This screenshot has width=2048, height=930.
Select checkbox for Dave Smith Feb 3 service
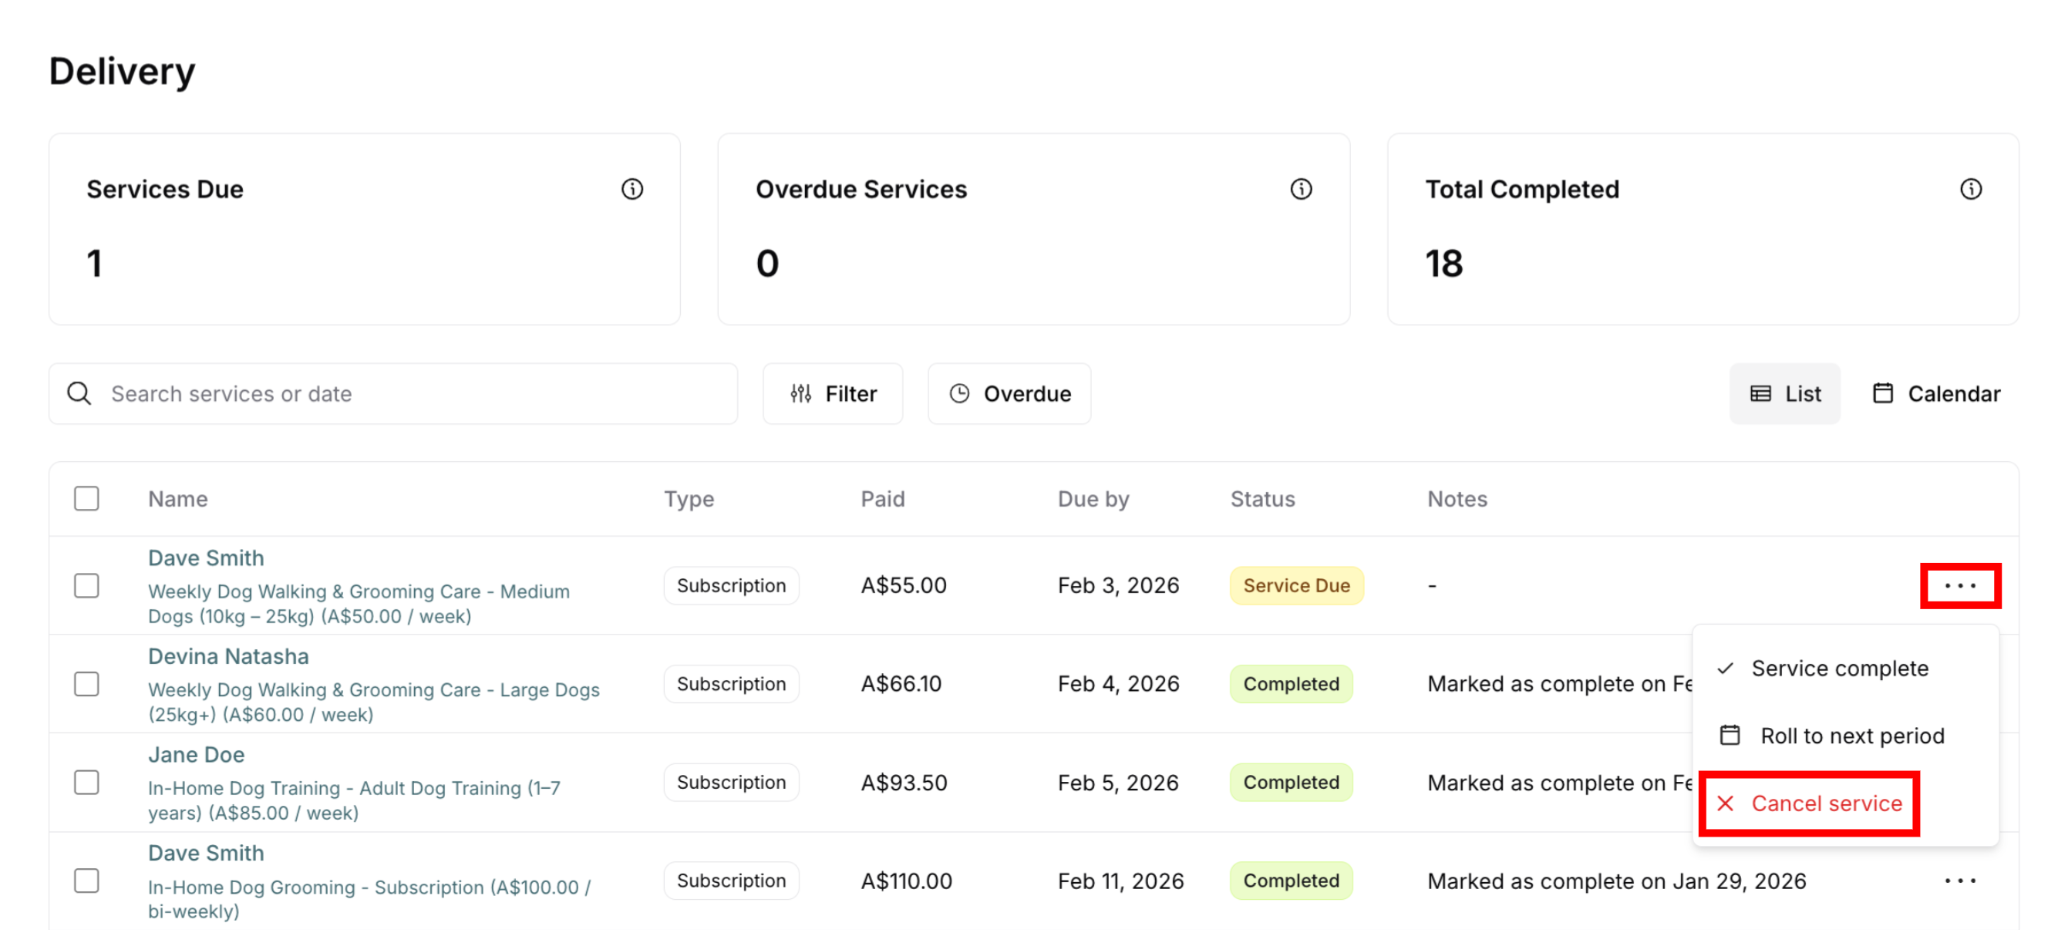click(x=87, y=586)
